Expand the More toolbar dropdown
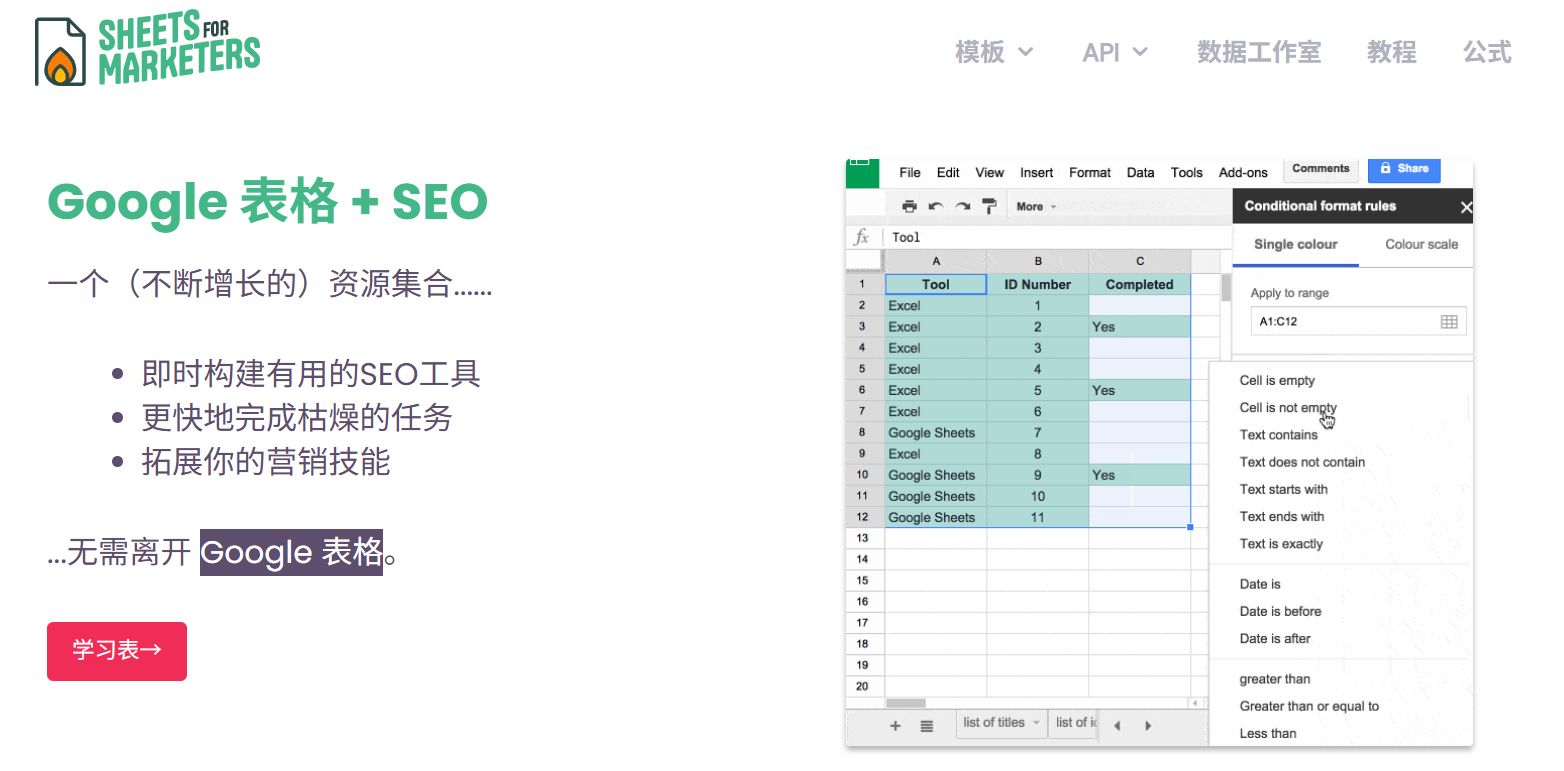The width and height of the screenshot is (1564, 771). coord(1034,206)
